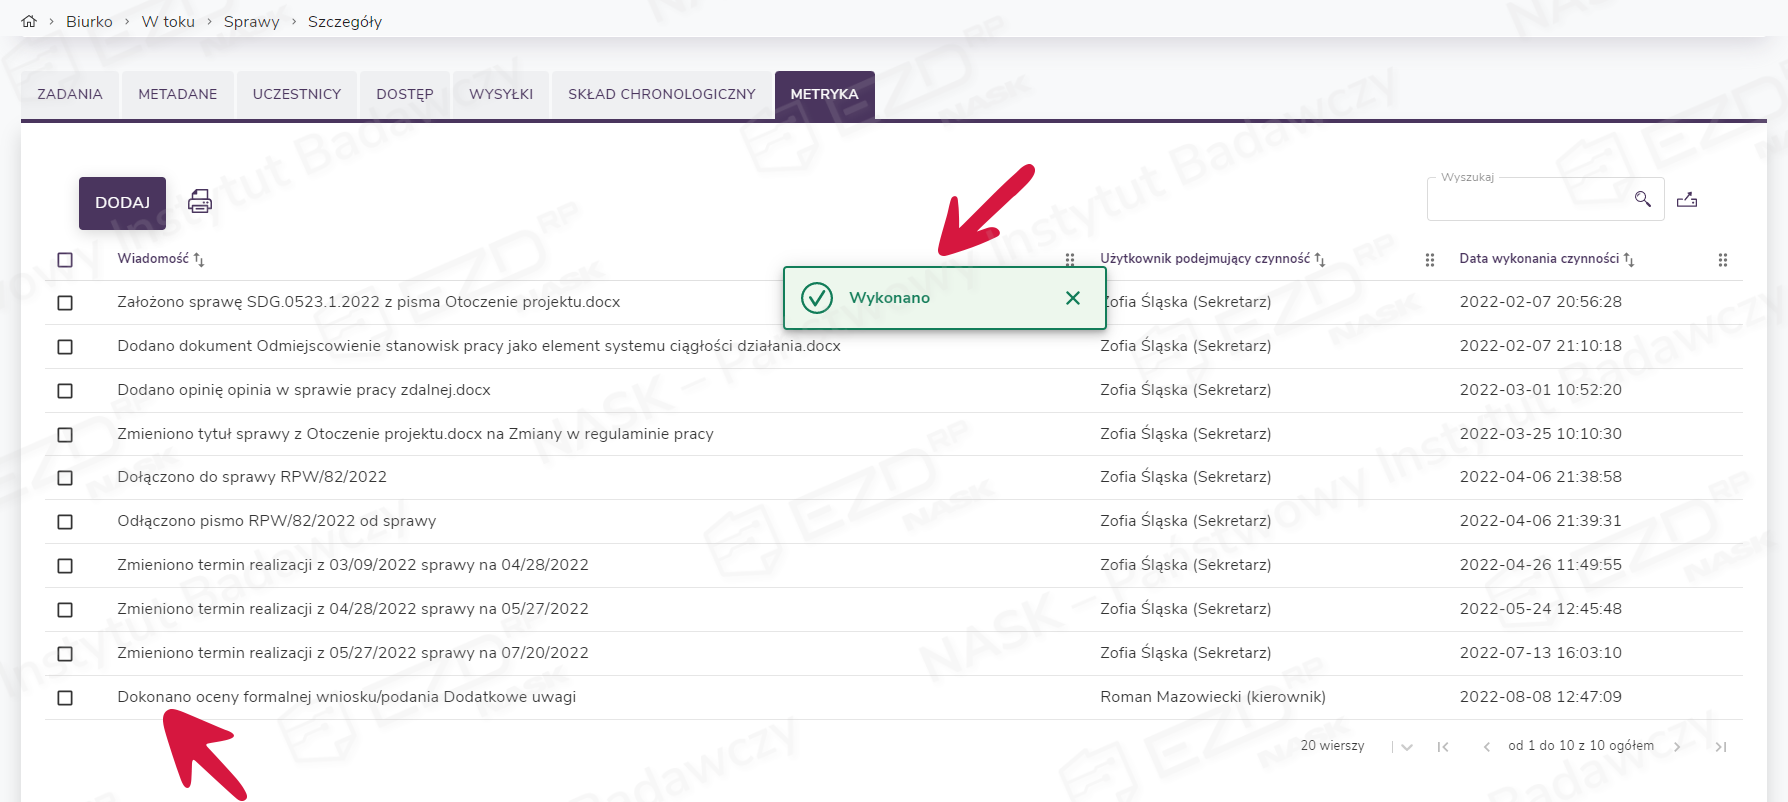Toggle the select-all header checkbox
Screen dimensions: 1788x802
(65, 260)
